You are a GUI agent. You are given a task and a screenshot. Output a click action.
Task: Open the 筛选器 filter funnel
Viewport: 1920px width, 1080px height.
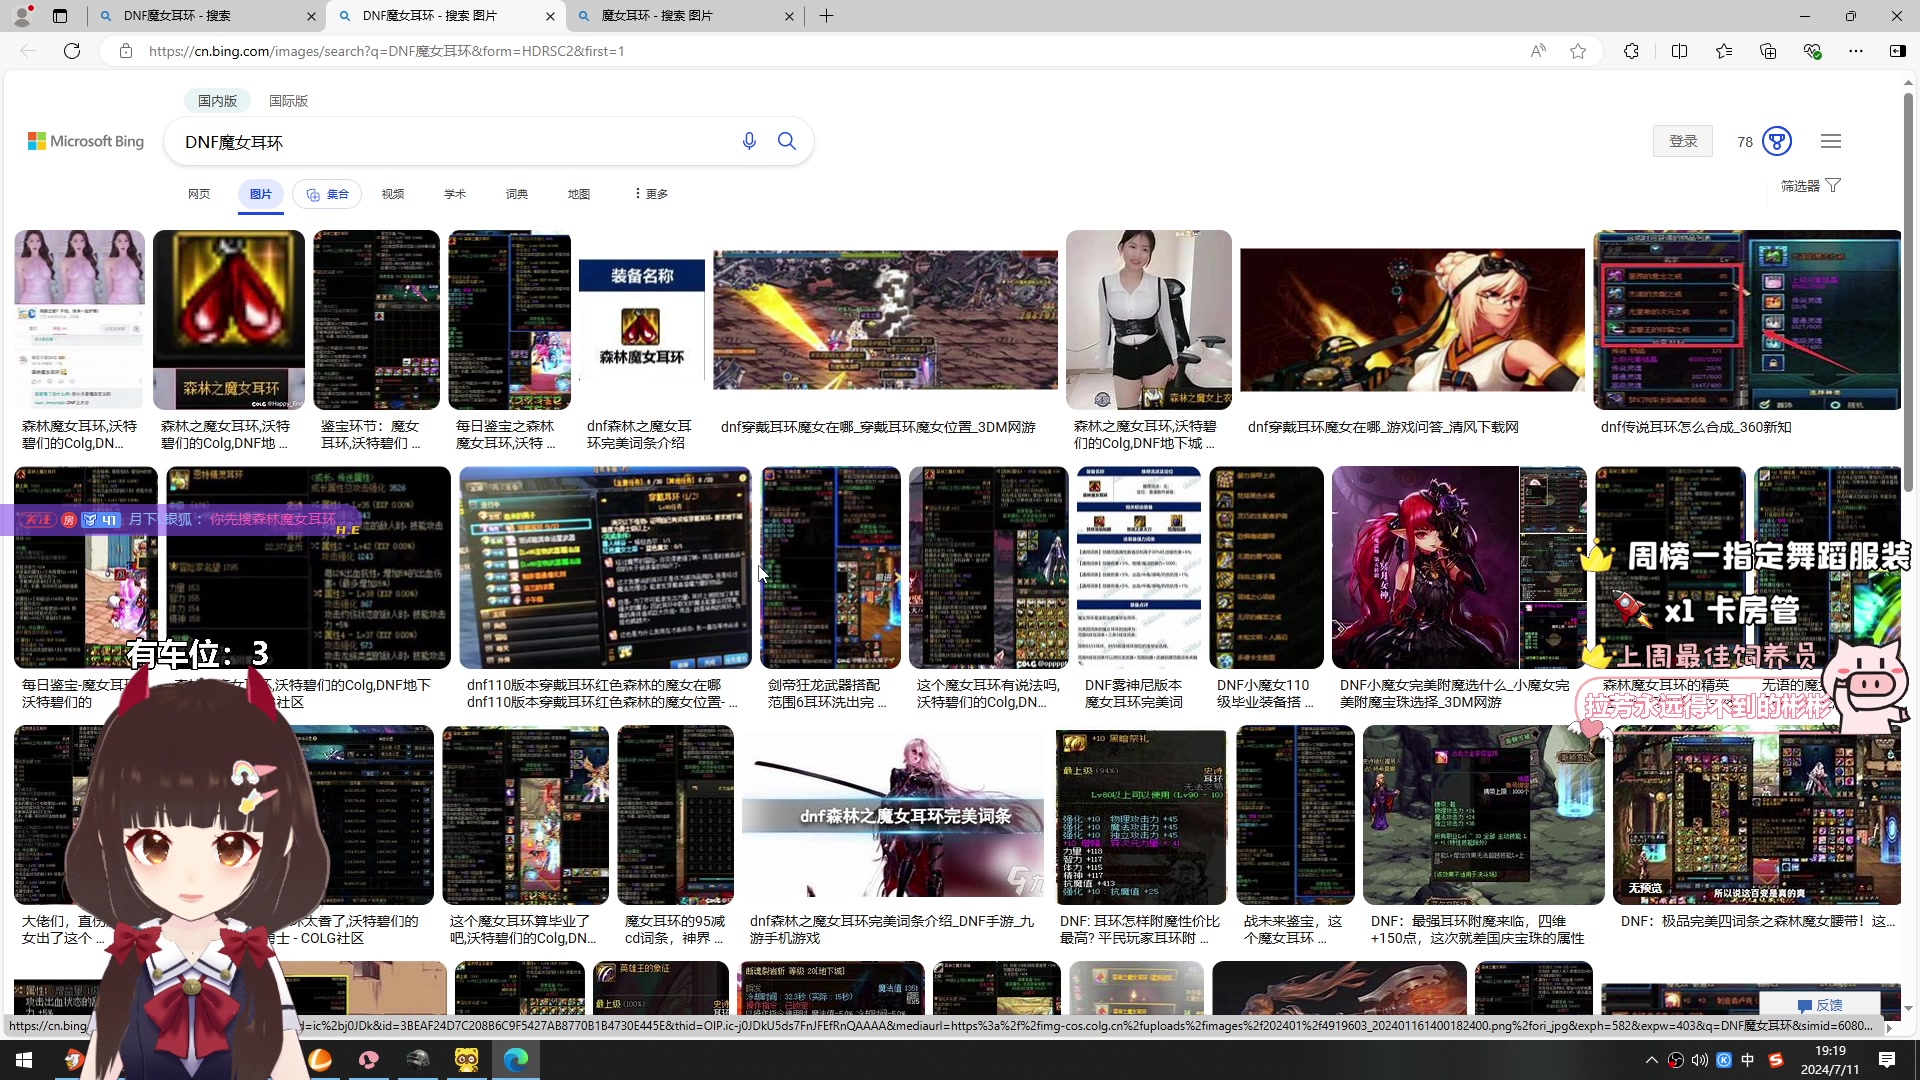tap(1811, 186)
